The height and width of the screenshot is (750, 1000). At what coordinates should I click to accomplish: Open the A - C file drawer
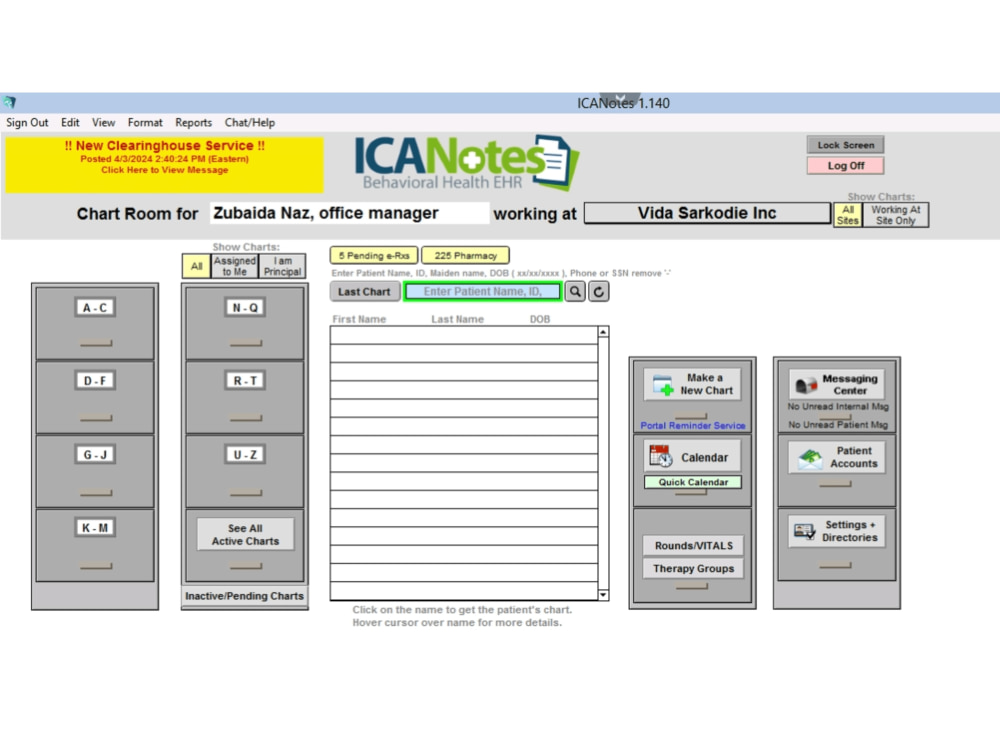click(95, 323)
